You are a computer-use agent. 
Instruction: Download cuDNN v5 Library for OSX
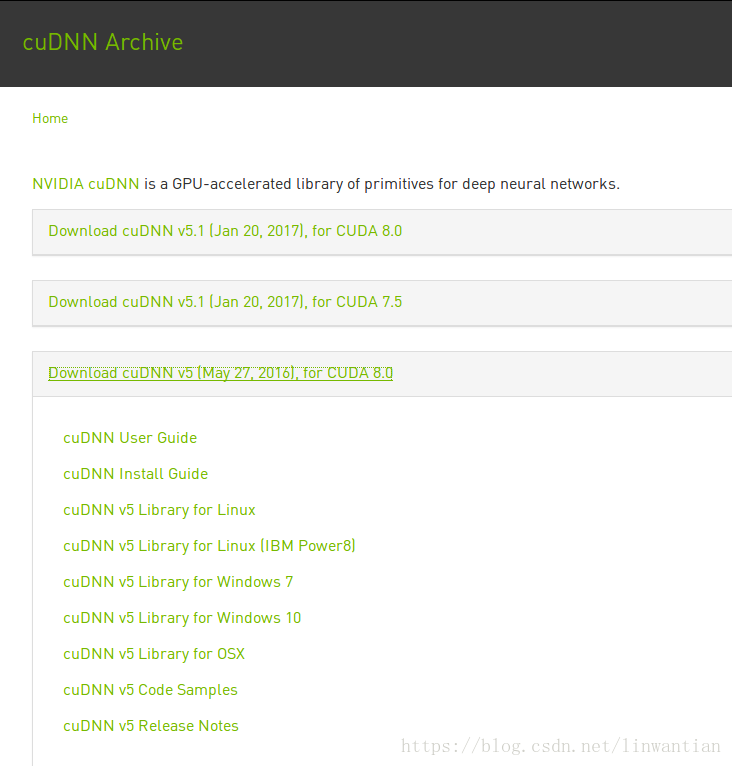pyautogui.click(x=154, y=654)
